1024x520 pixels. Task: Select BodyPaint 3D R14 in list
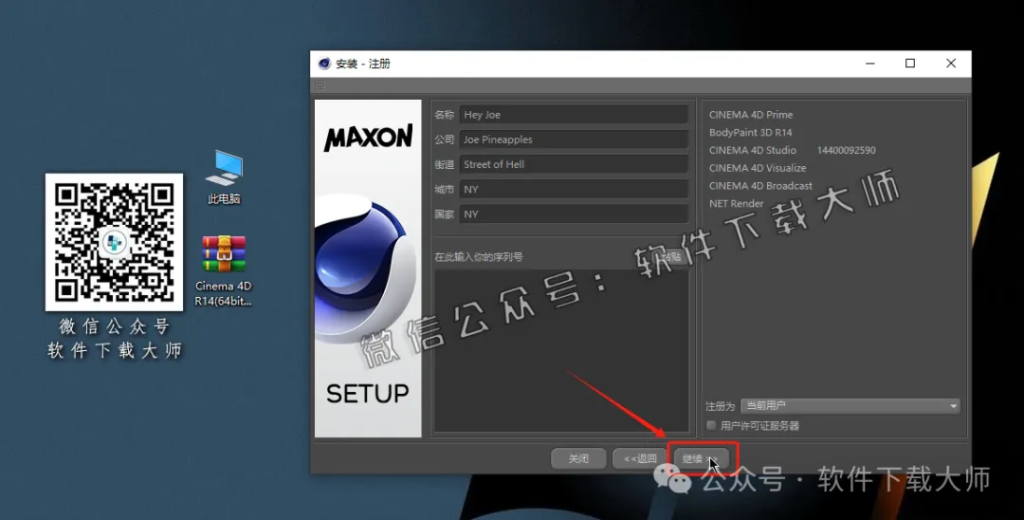point(750,132)
